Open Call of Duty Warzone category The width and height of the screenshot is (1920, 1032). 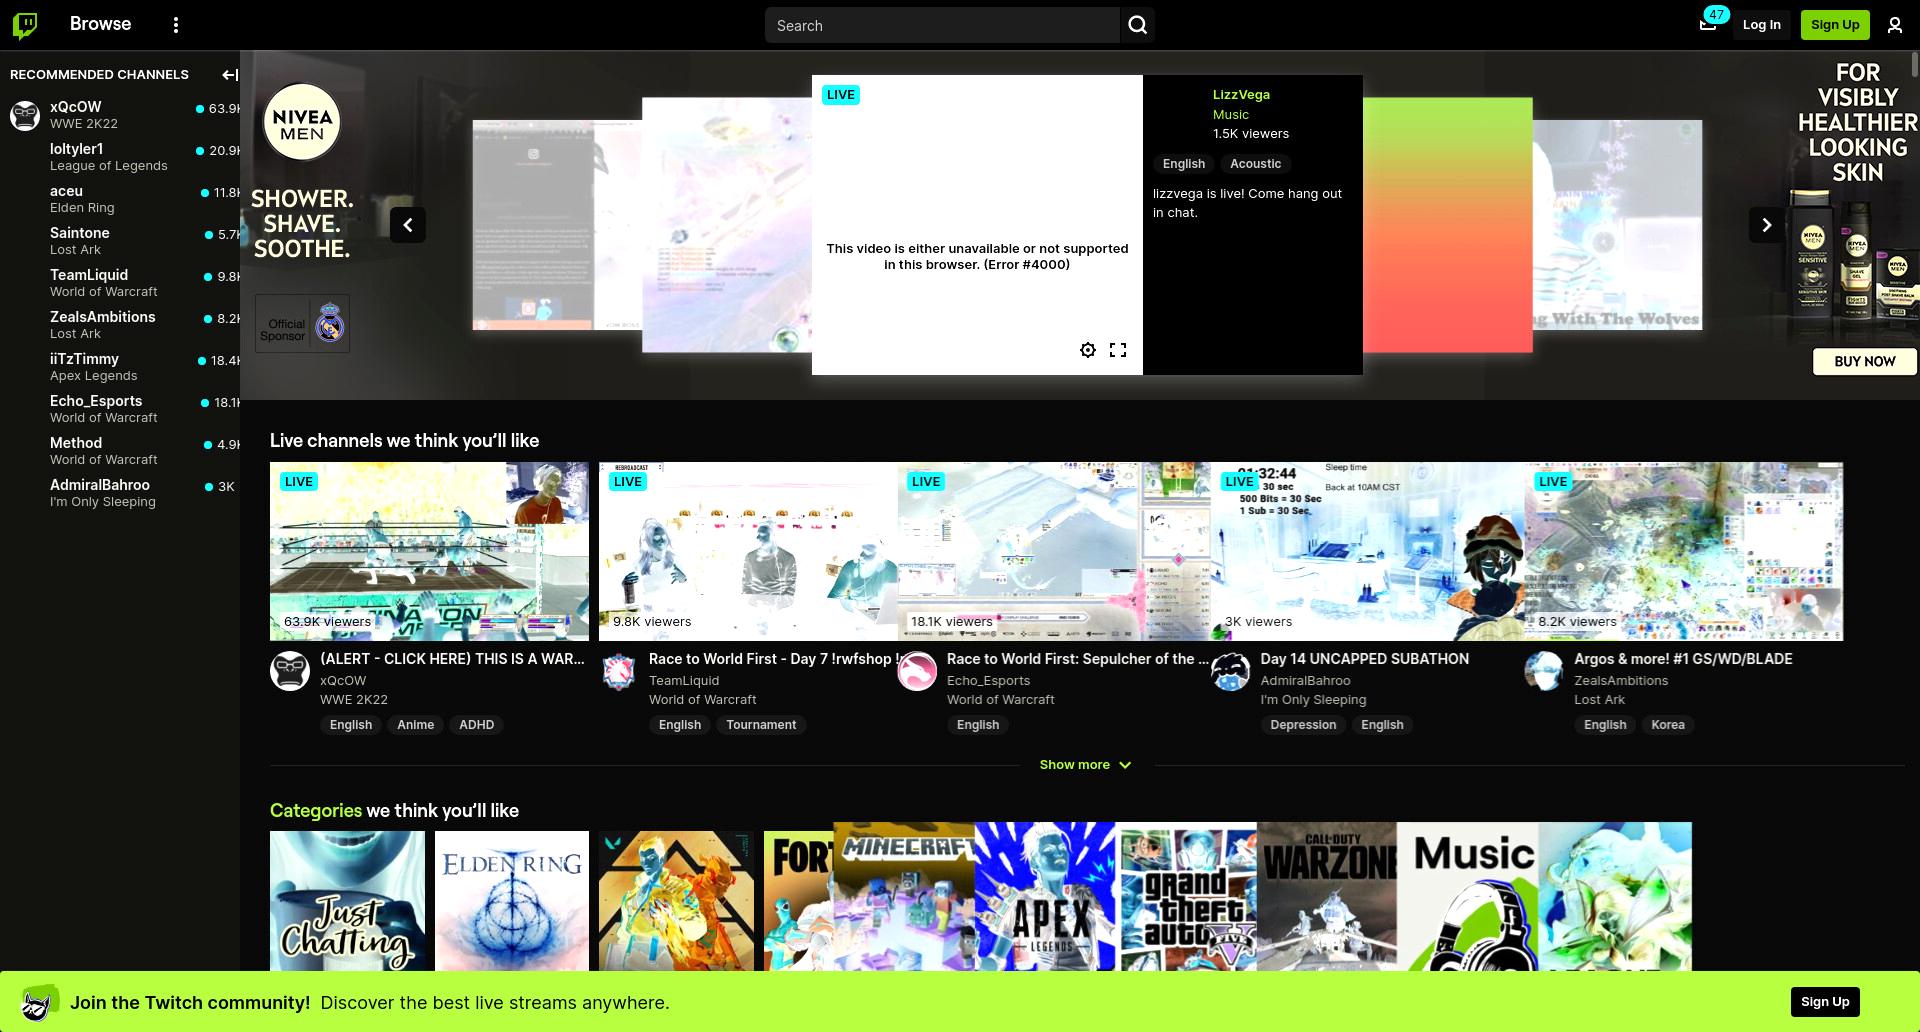pyautogui.click(x=1327, y=896)
